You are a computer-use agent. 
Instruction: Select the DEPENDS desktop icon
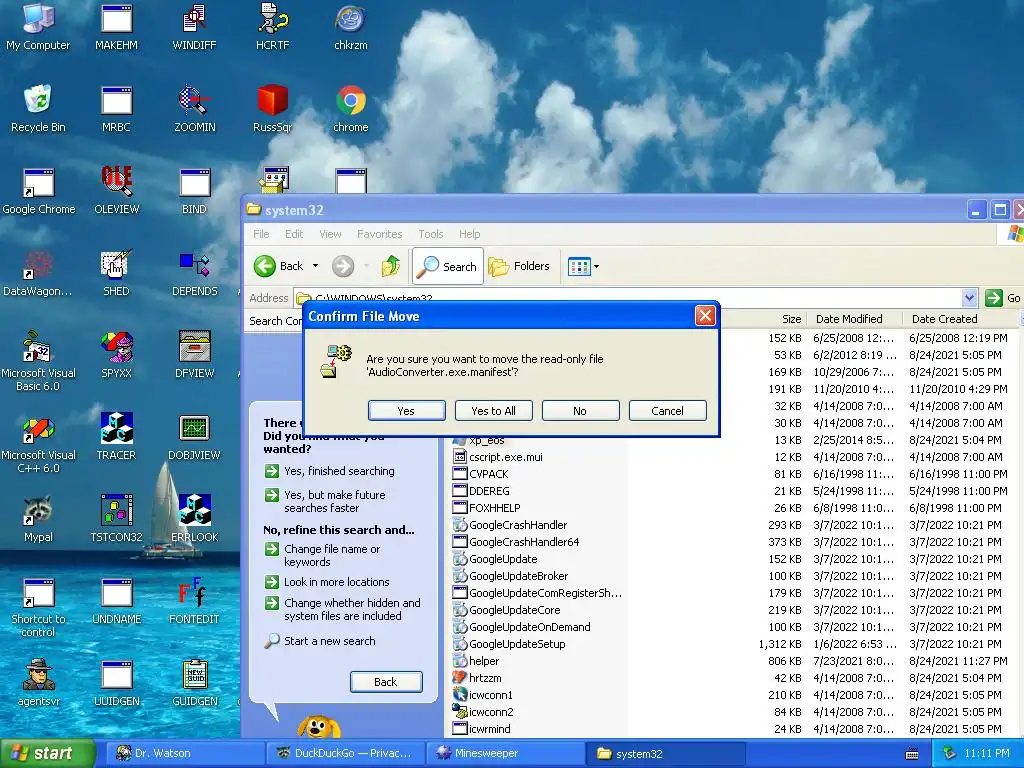[x=194, y=273]
